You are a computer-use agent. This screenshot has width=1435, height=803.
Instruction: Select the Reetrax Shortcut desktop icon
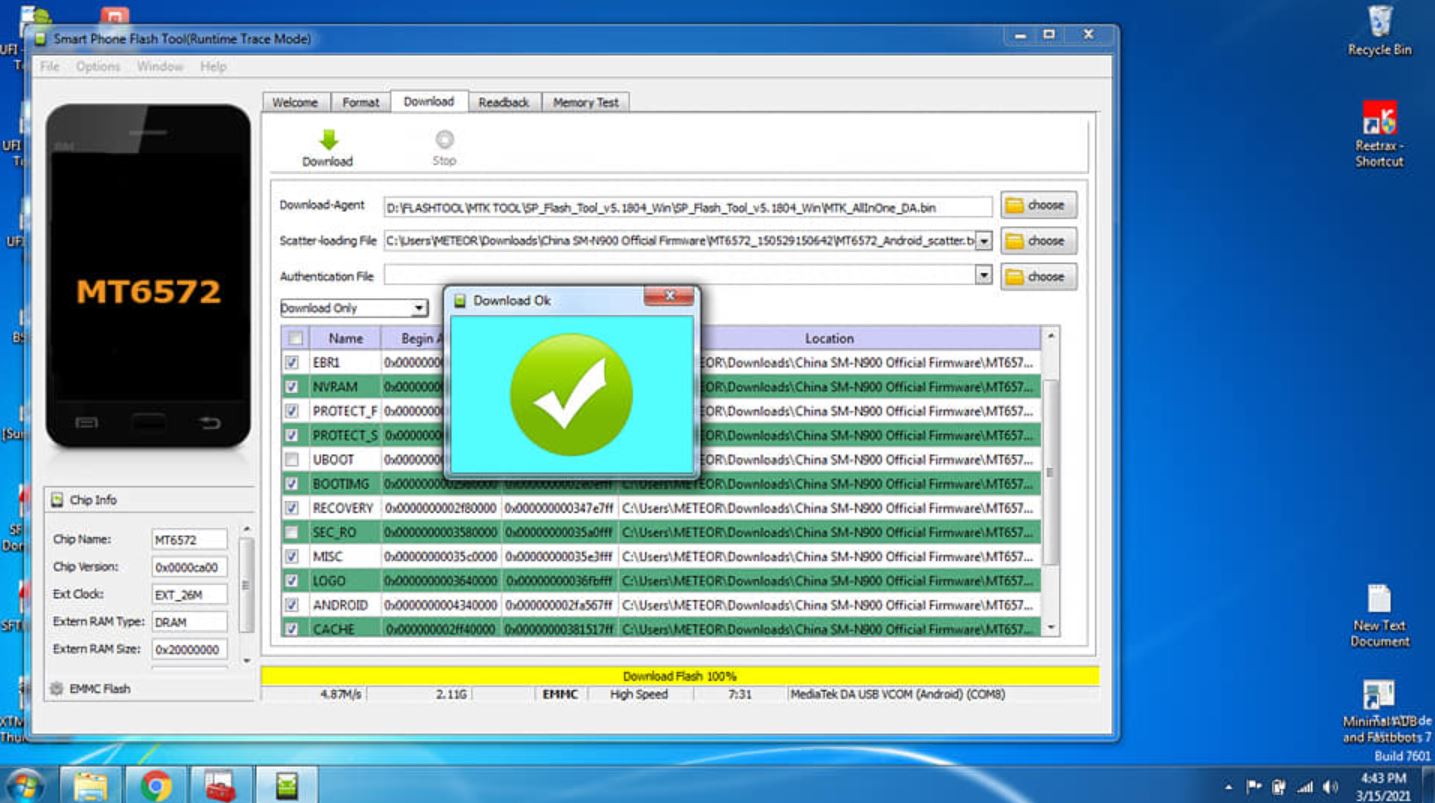click(1379, 134)
